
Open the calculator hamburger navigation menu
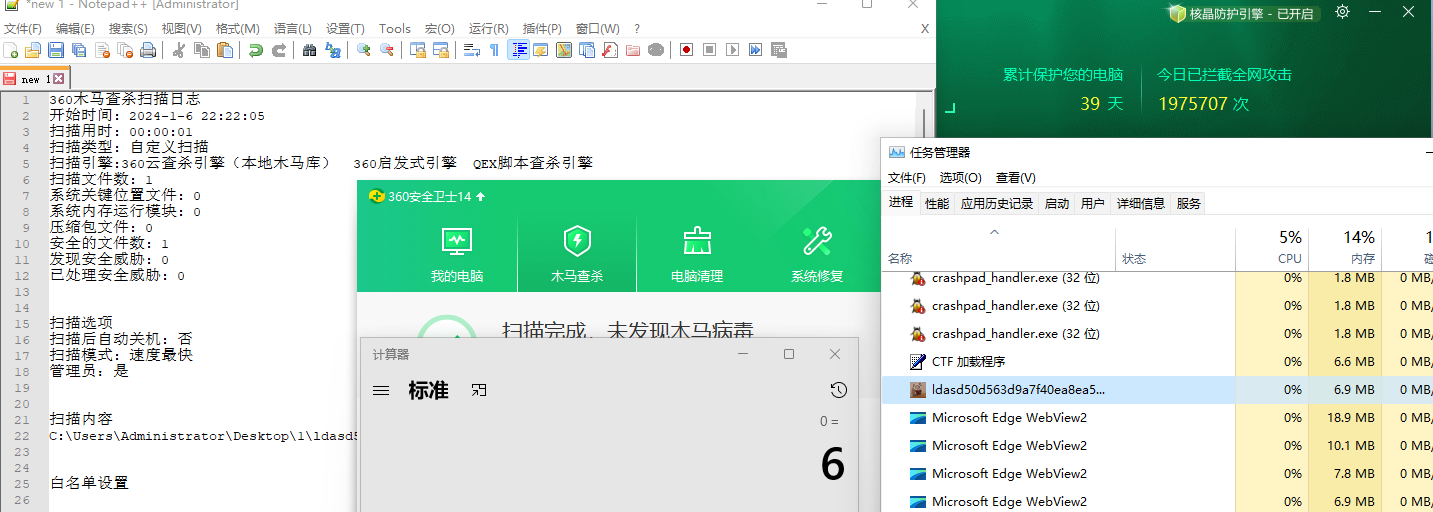coord(381,390)
